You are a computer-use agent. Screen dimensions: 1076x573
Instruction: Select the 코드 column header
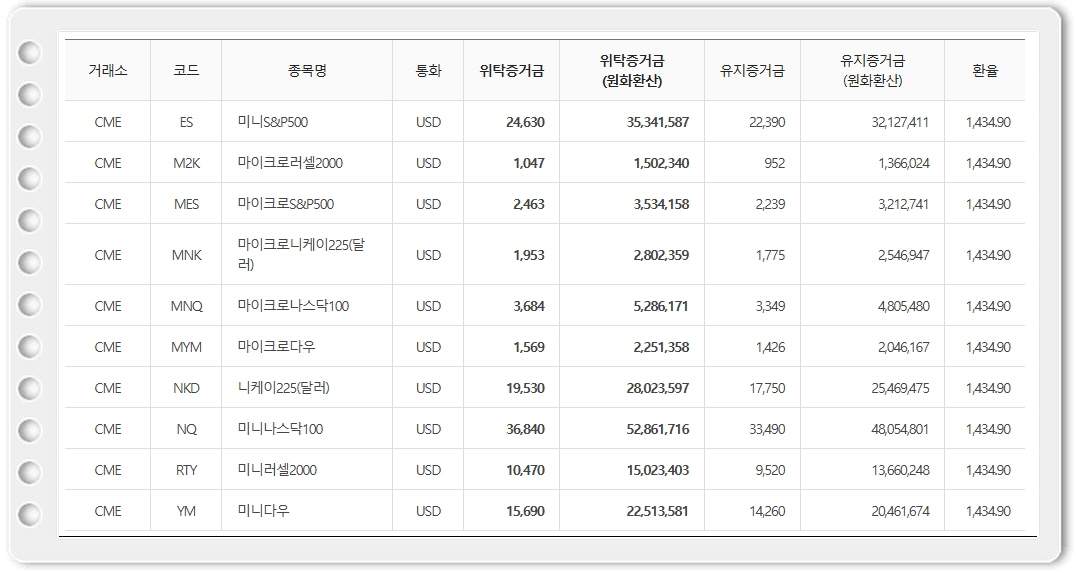(x=186, y=71)
